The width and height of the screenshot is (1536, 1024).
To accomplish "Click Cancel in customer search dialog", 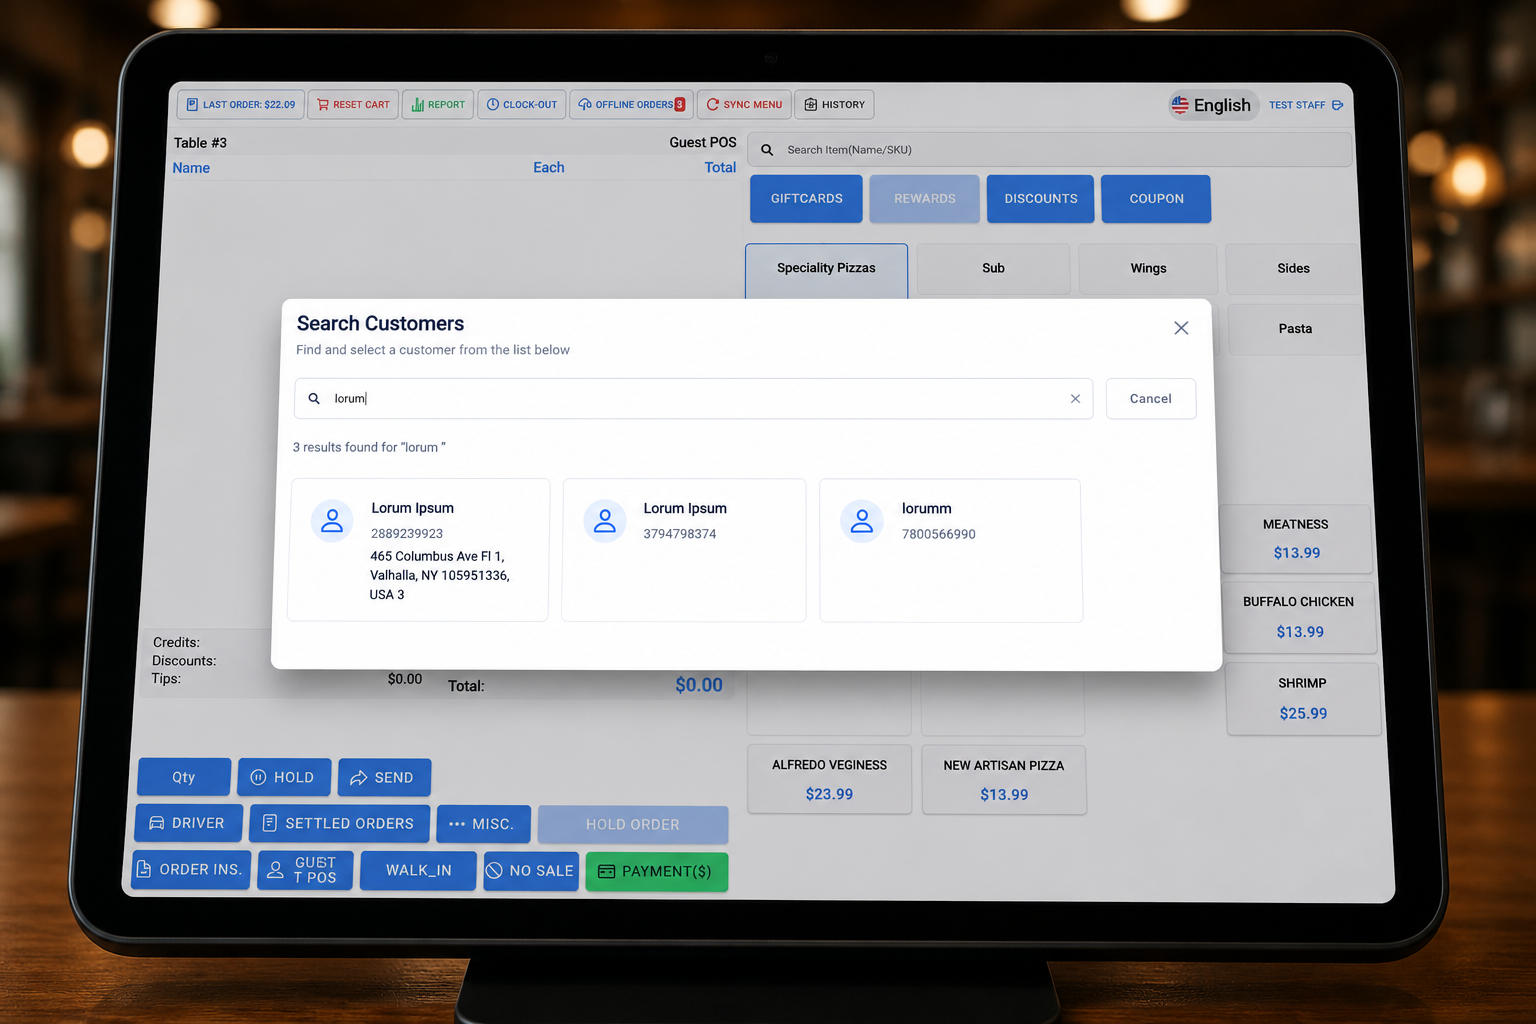I will coord(1150,398).
